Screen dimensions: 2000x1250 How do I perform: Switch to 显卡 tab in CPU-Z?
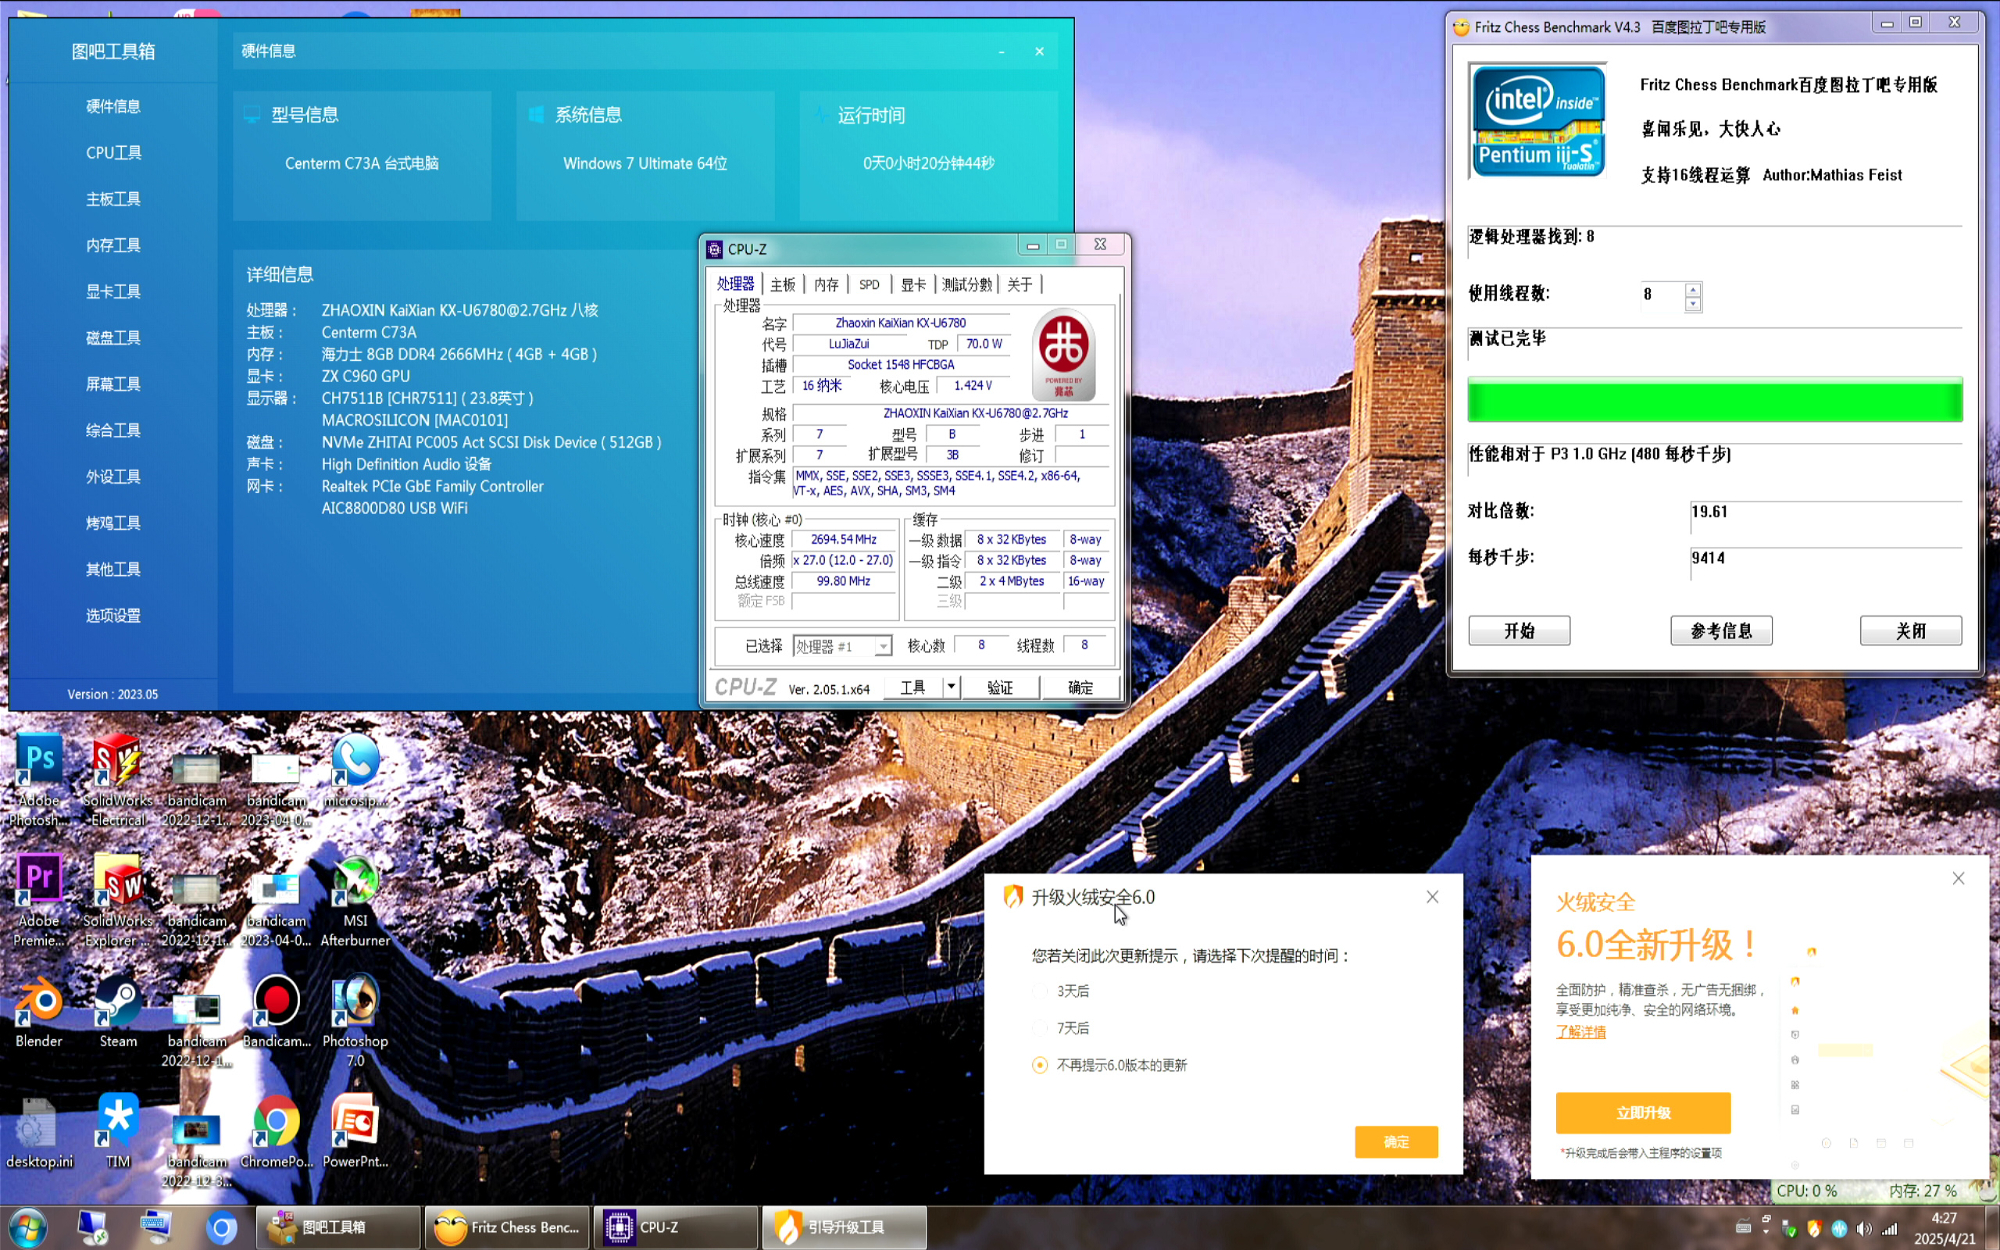(x=913, y=285)
